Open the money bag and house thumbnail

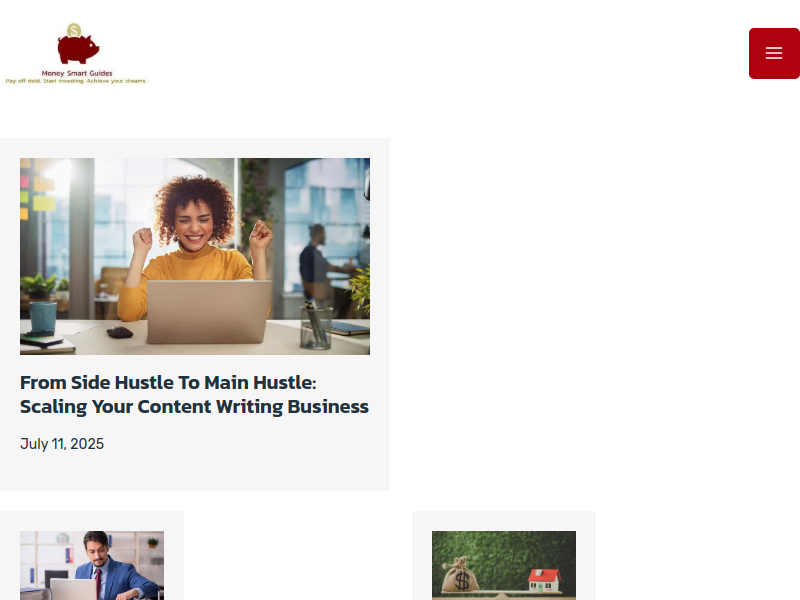coord(504,565)
